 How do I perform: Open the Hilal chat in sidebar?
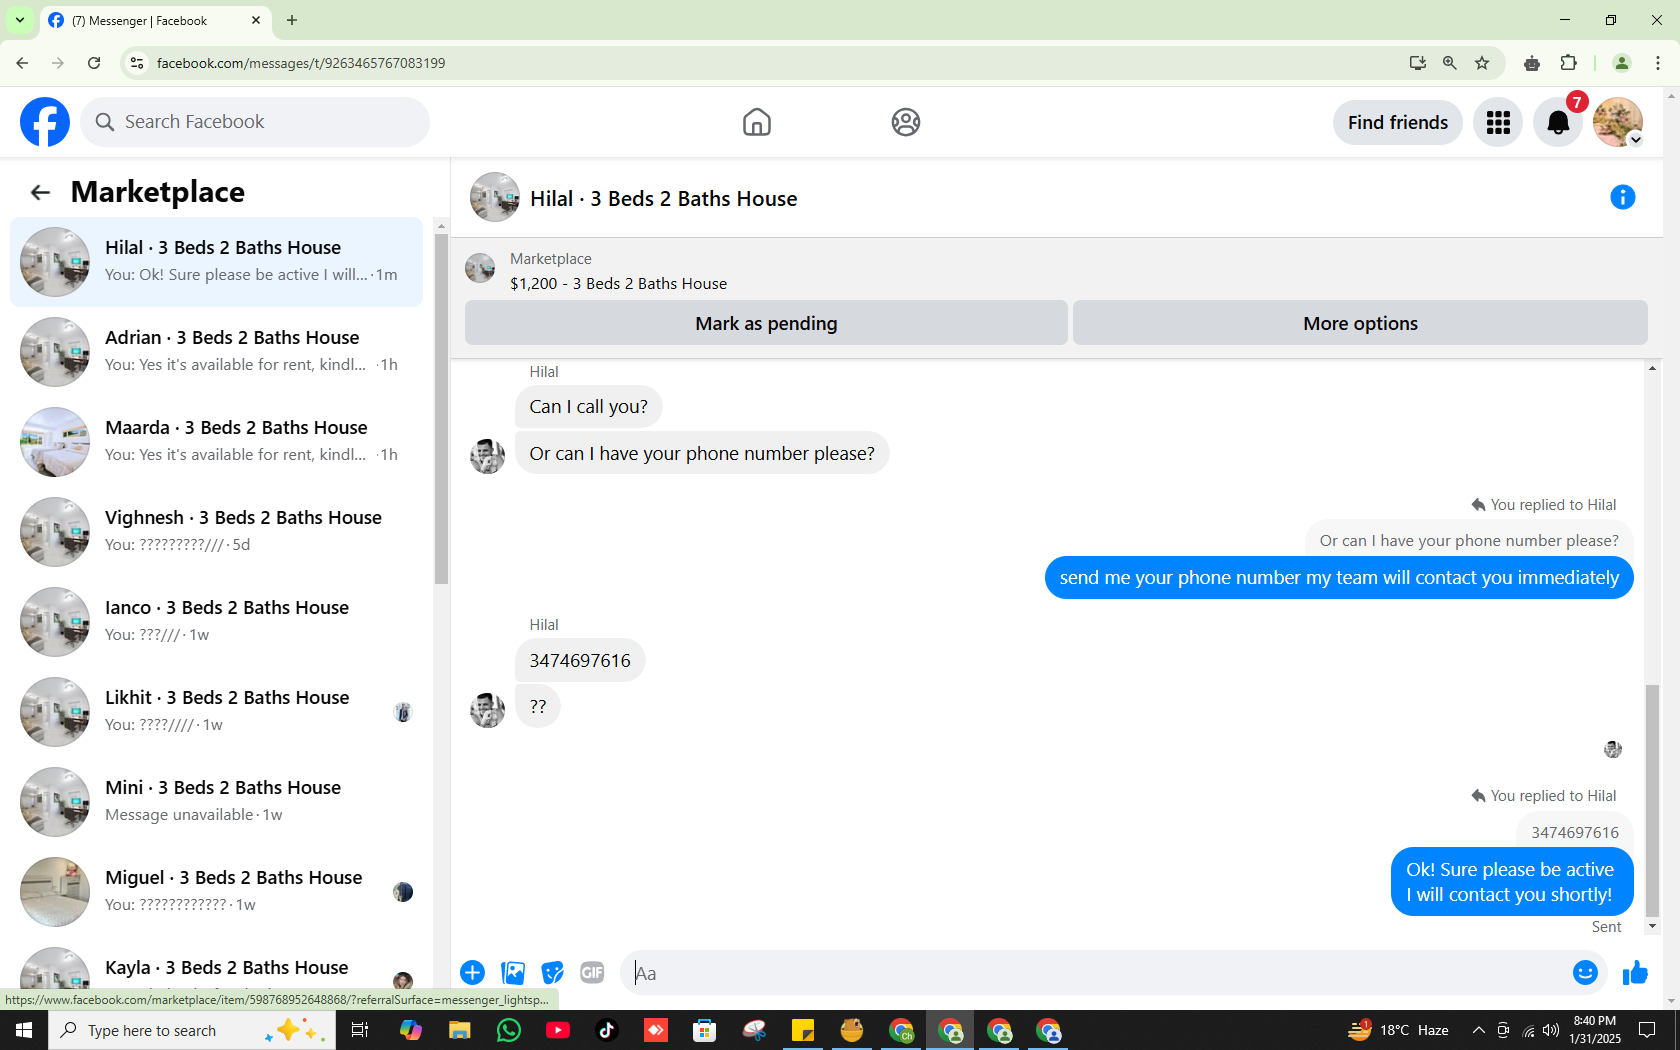tap(216, 262)
